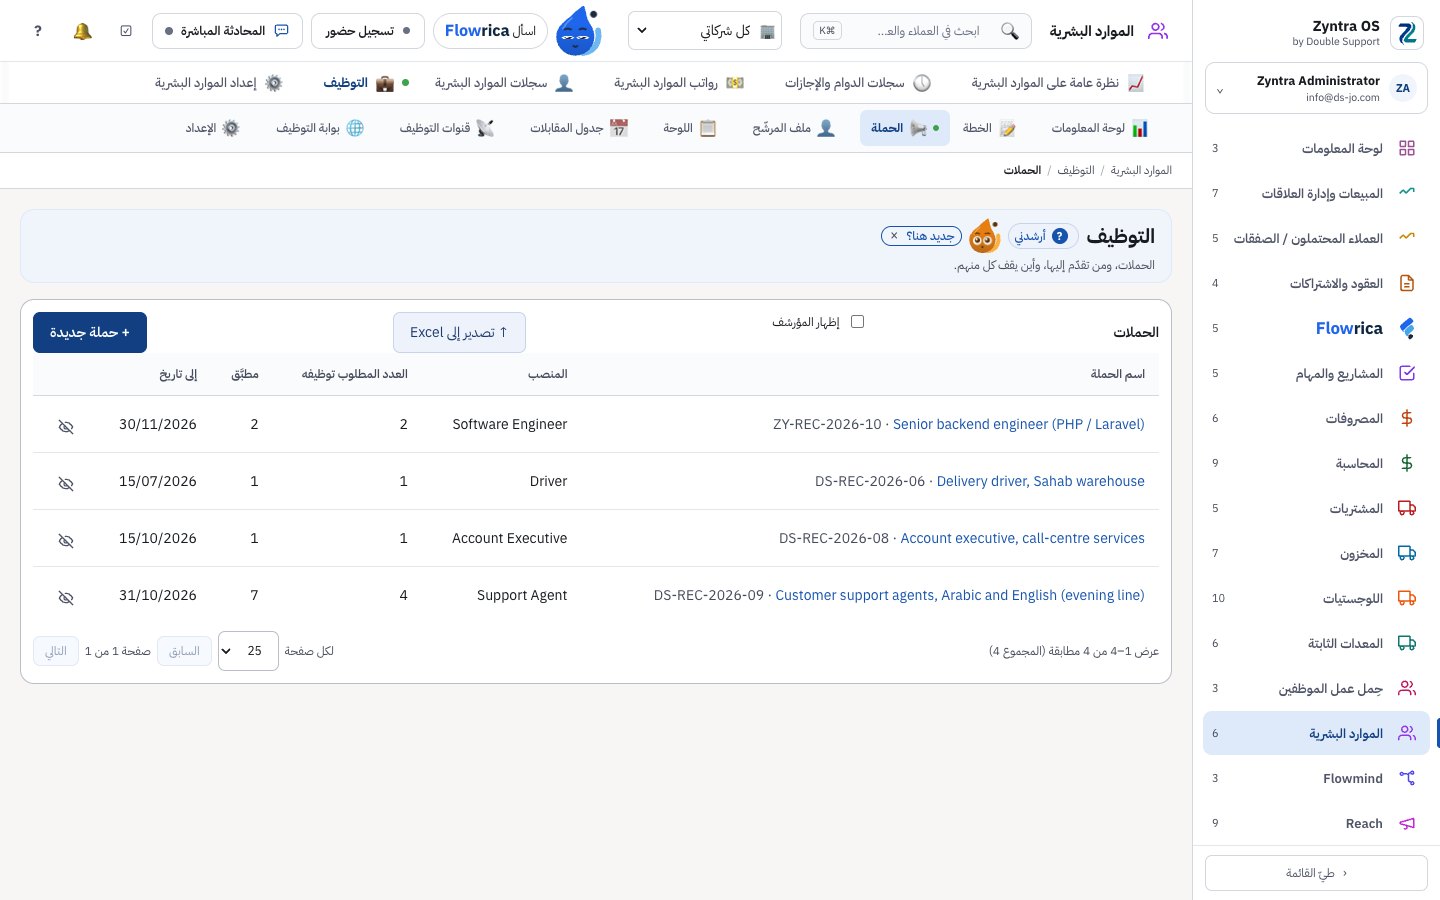Collapse the sidebar with طيّ القائمة
1440x900 pixels.
1316,873
